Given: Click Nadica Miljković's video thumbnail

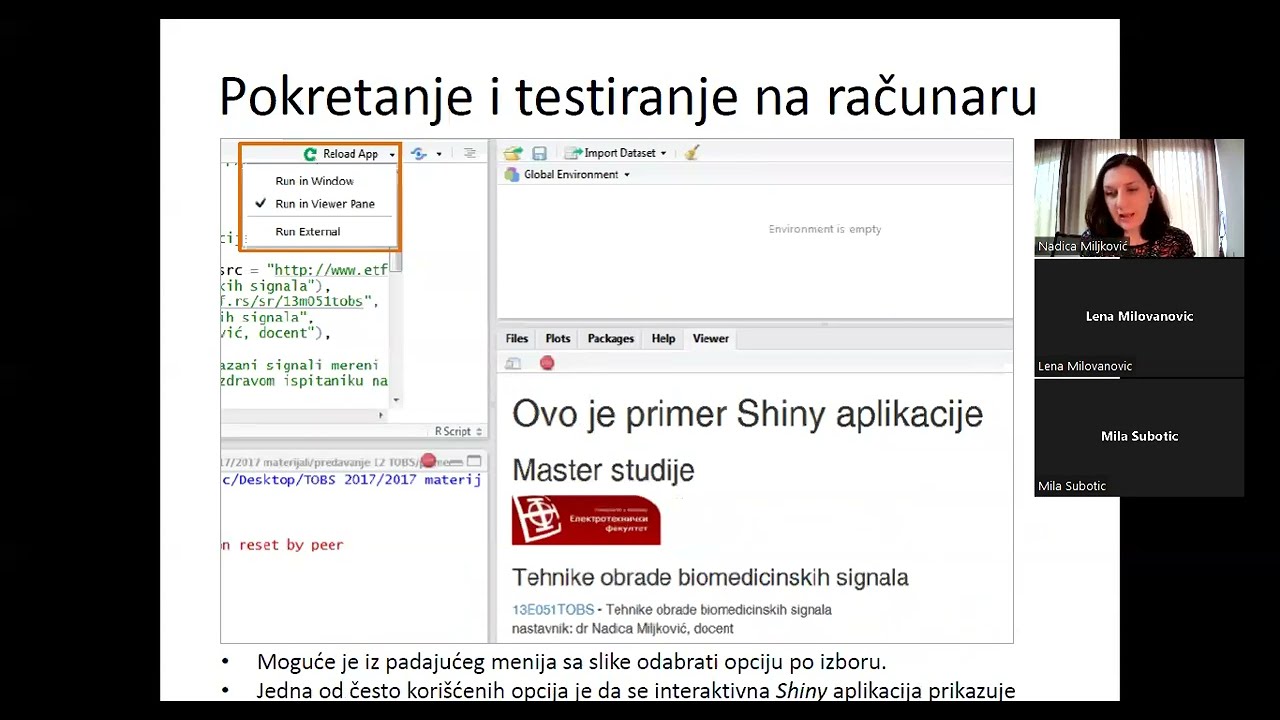Looking at the screenshot, I should [1139, 198].
